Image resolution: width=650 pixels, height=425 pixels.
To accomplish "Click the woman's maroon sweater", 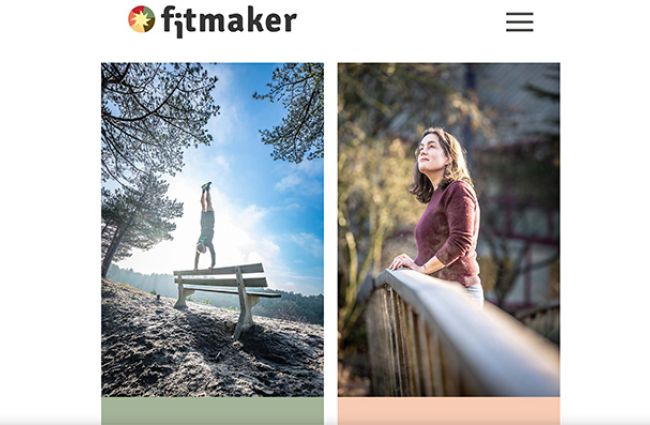I will coord(450,232).
